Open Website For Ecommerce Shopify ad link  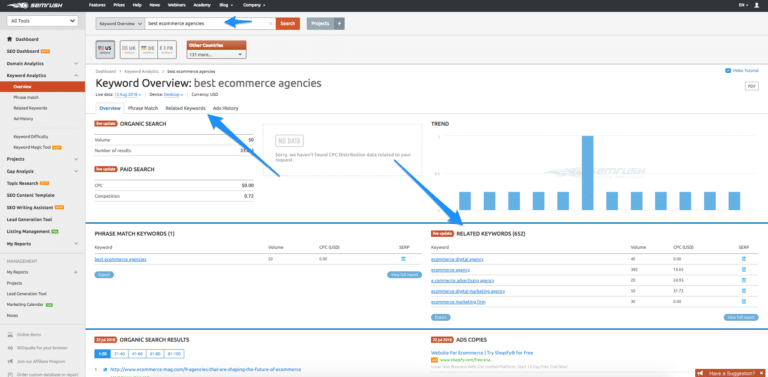pos(482,353)
